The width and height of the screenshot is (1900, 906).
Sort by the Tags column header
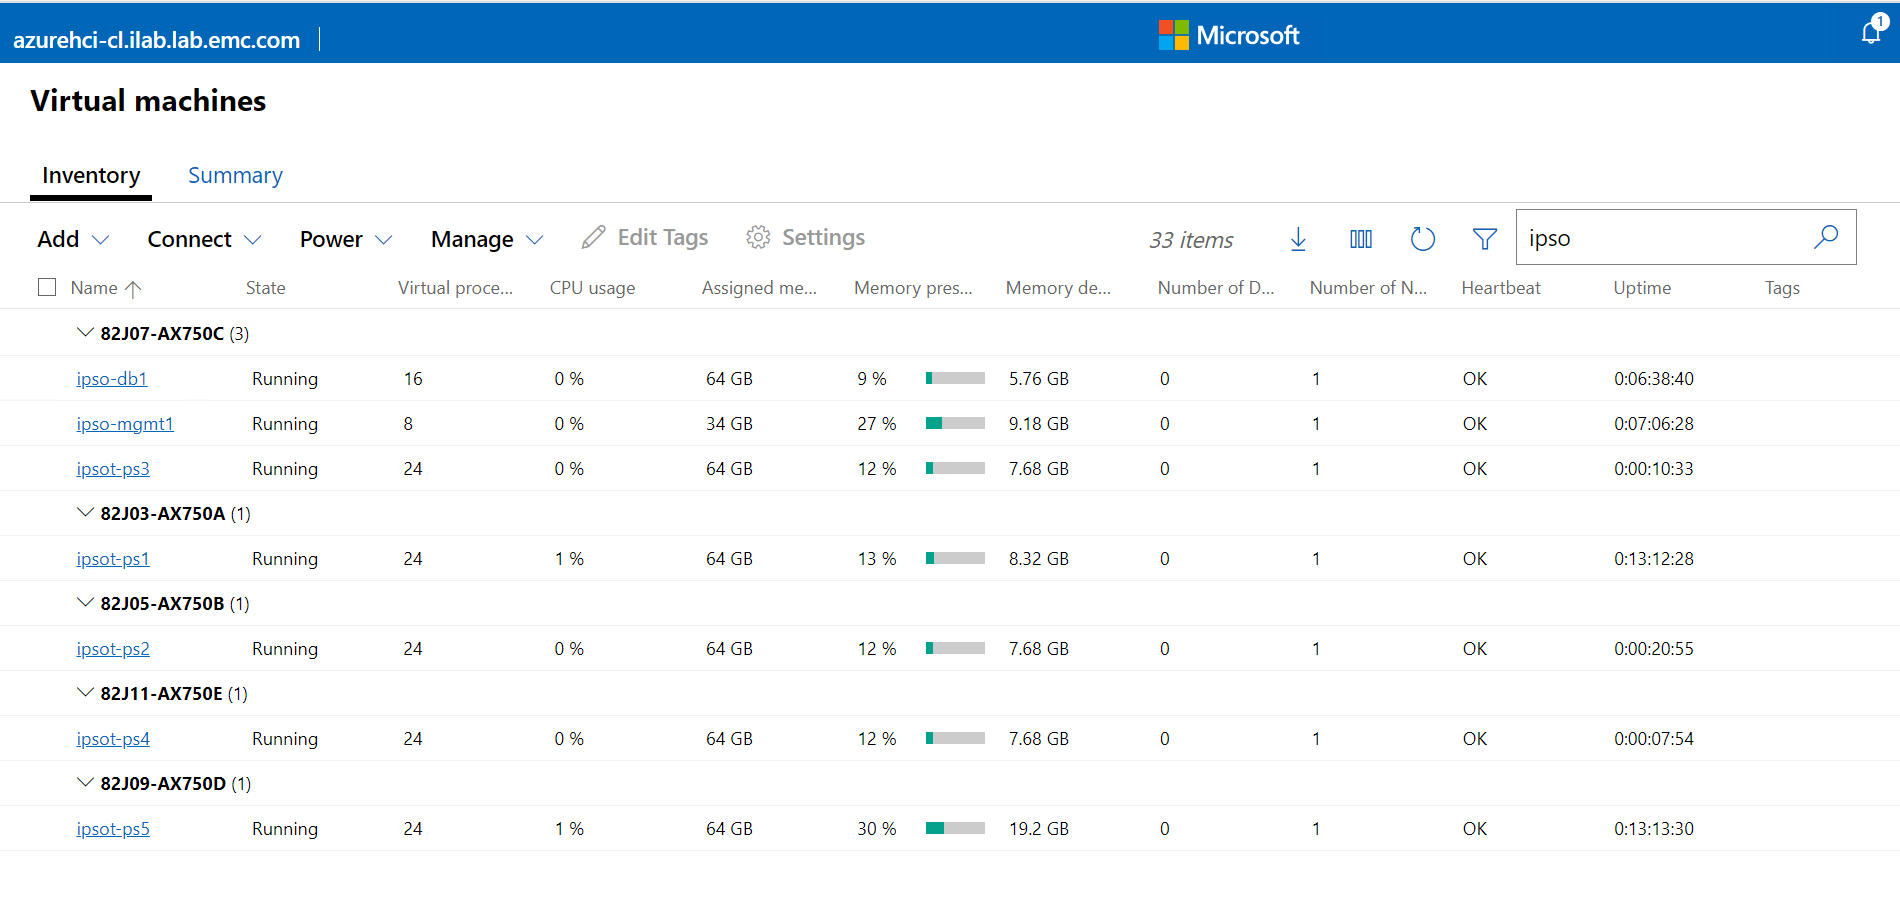[1782, 288]
